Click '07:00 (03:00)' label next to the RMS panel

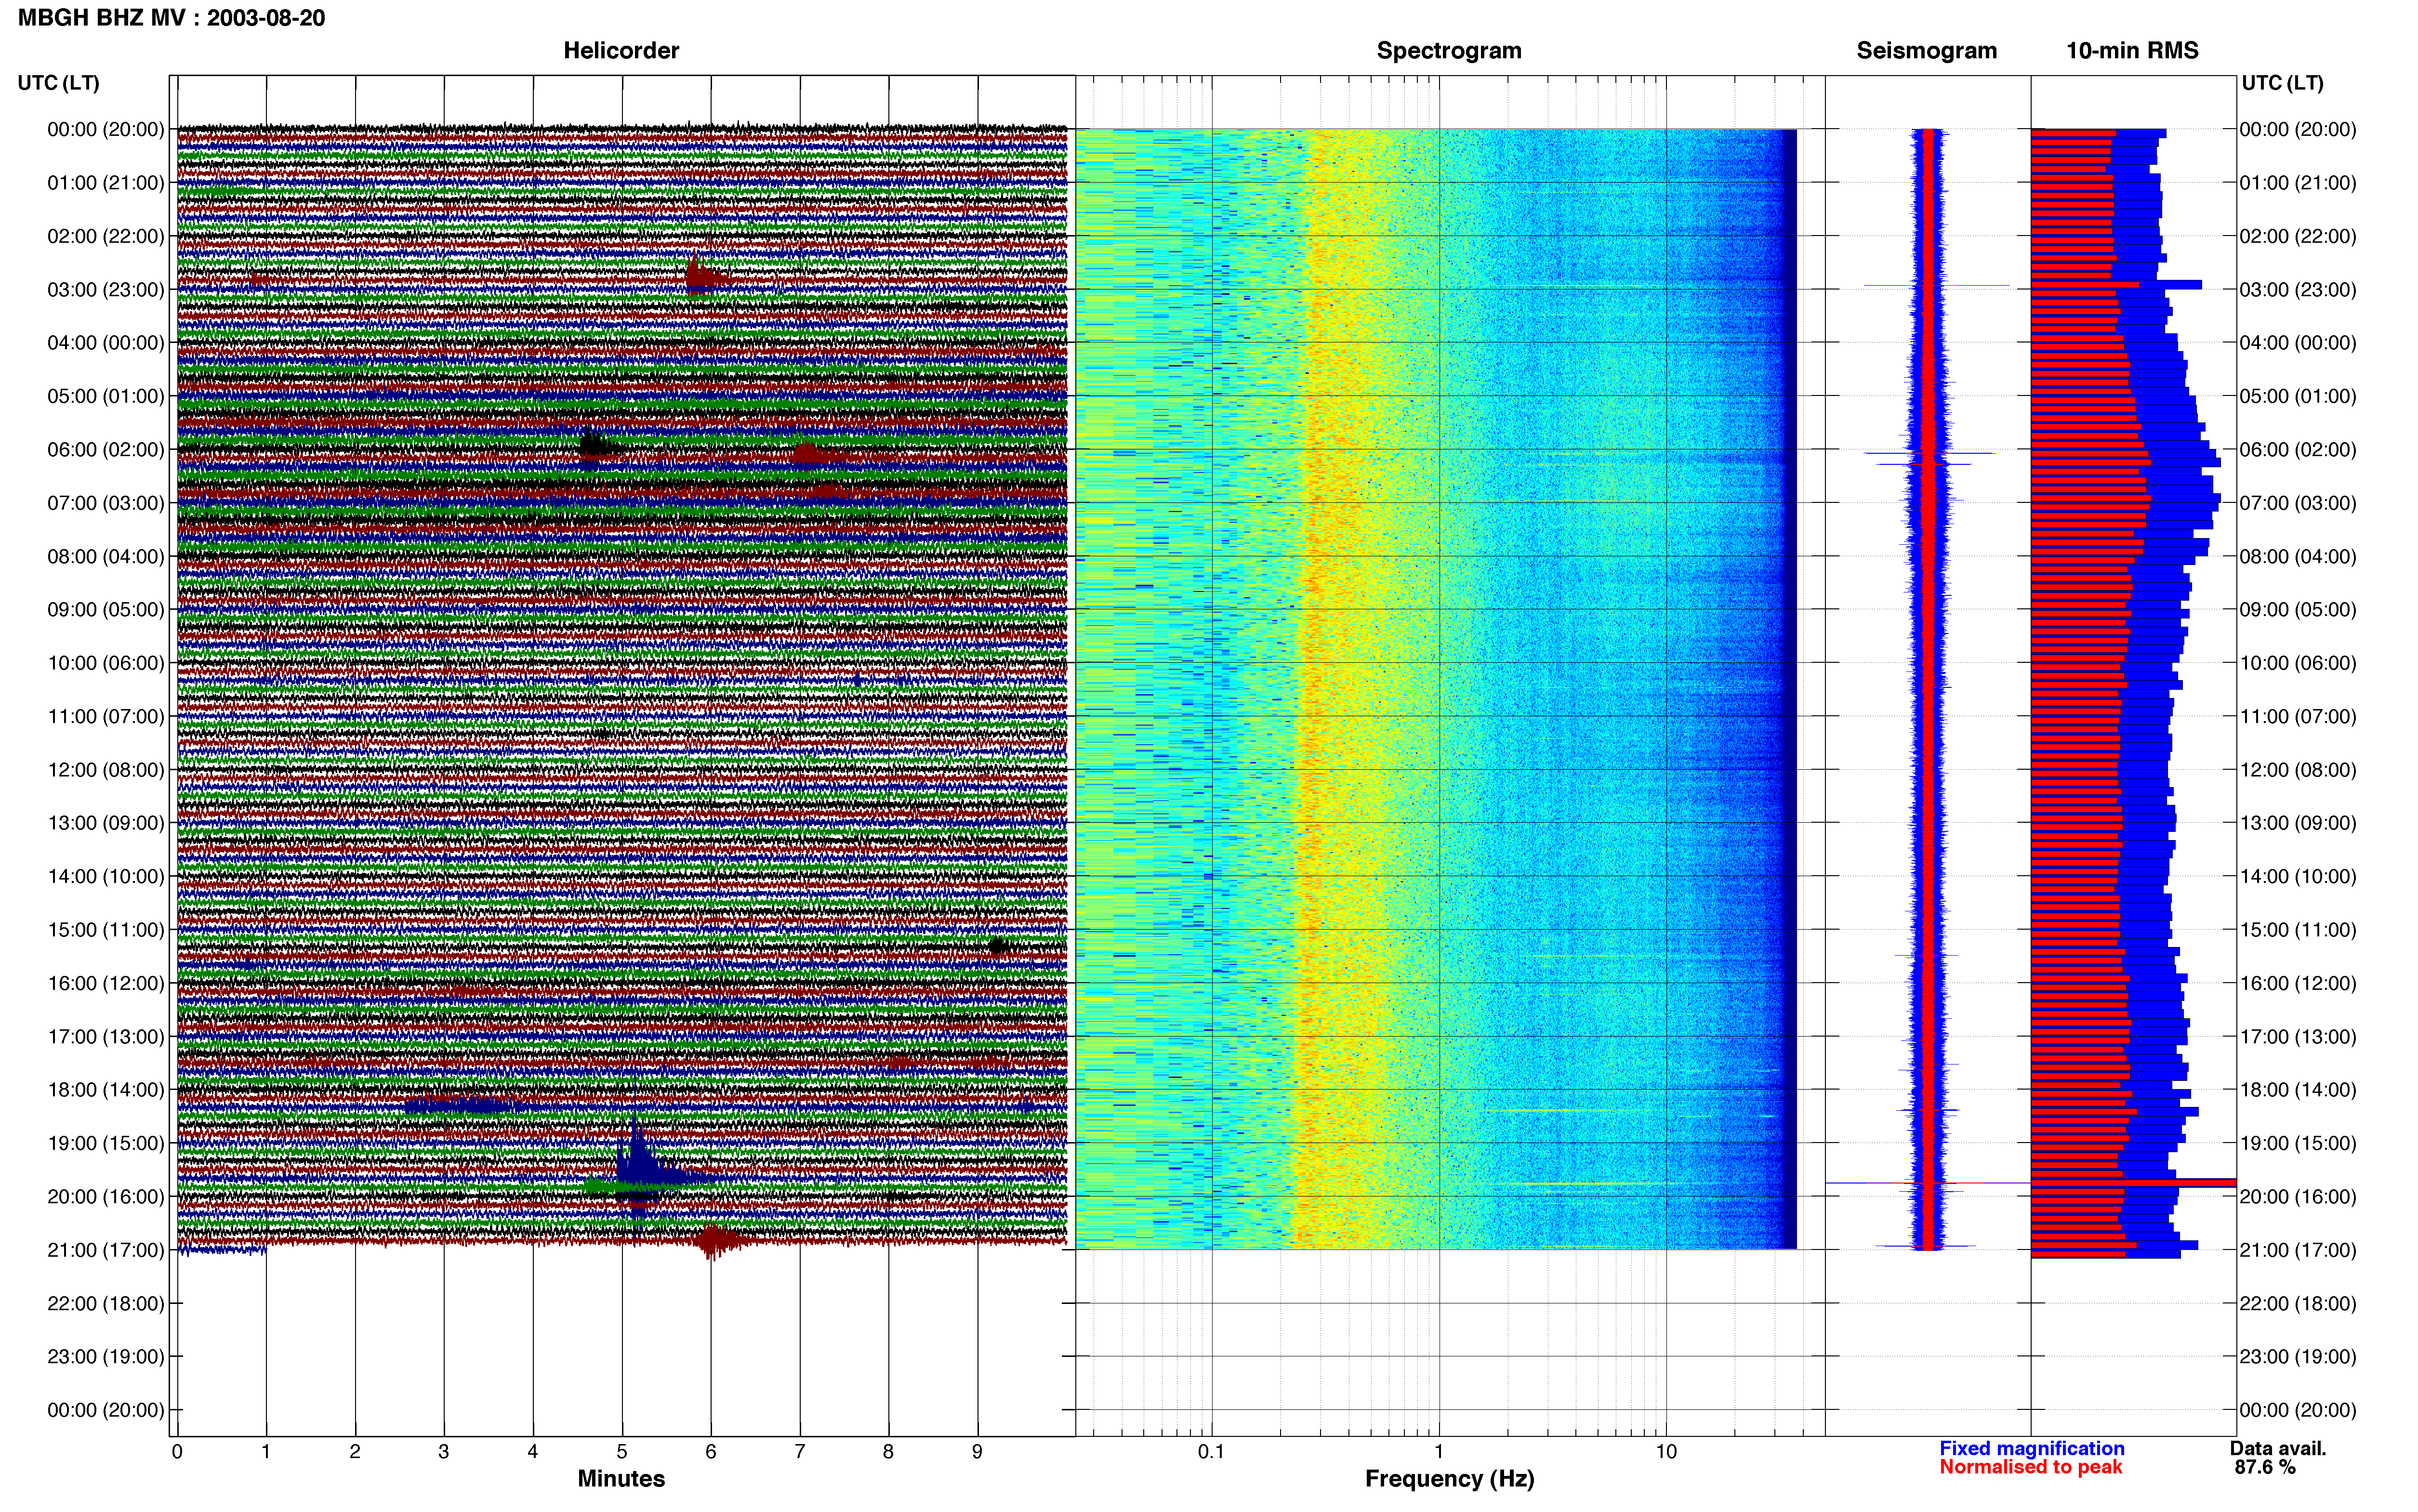coord(2298,503)
